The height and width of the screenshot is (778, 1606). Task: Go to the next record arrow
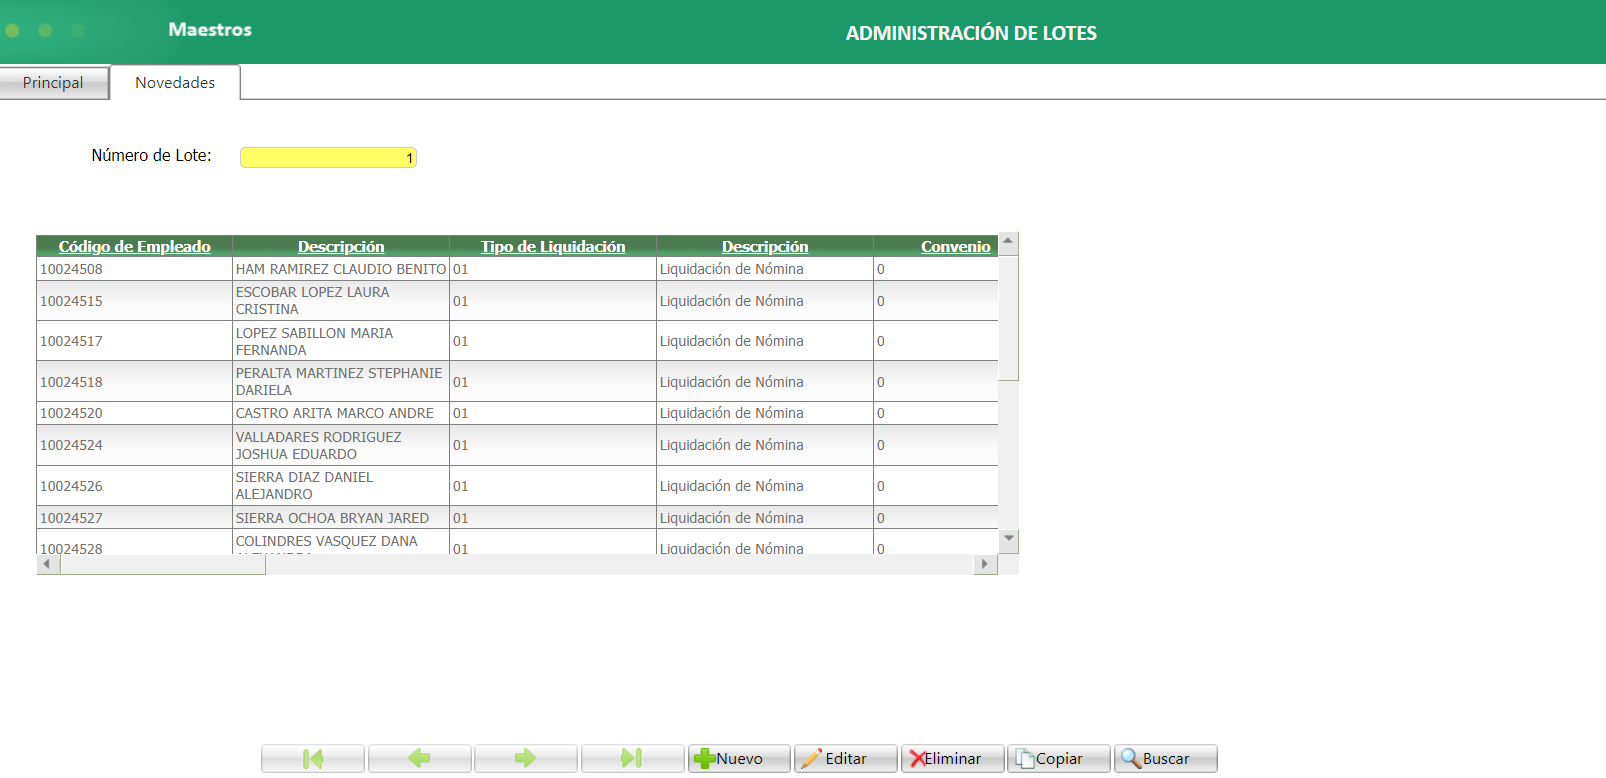(525, 758)
